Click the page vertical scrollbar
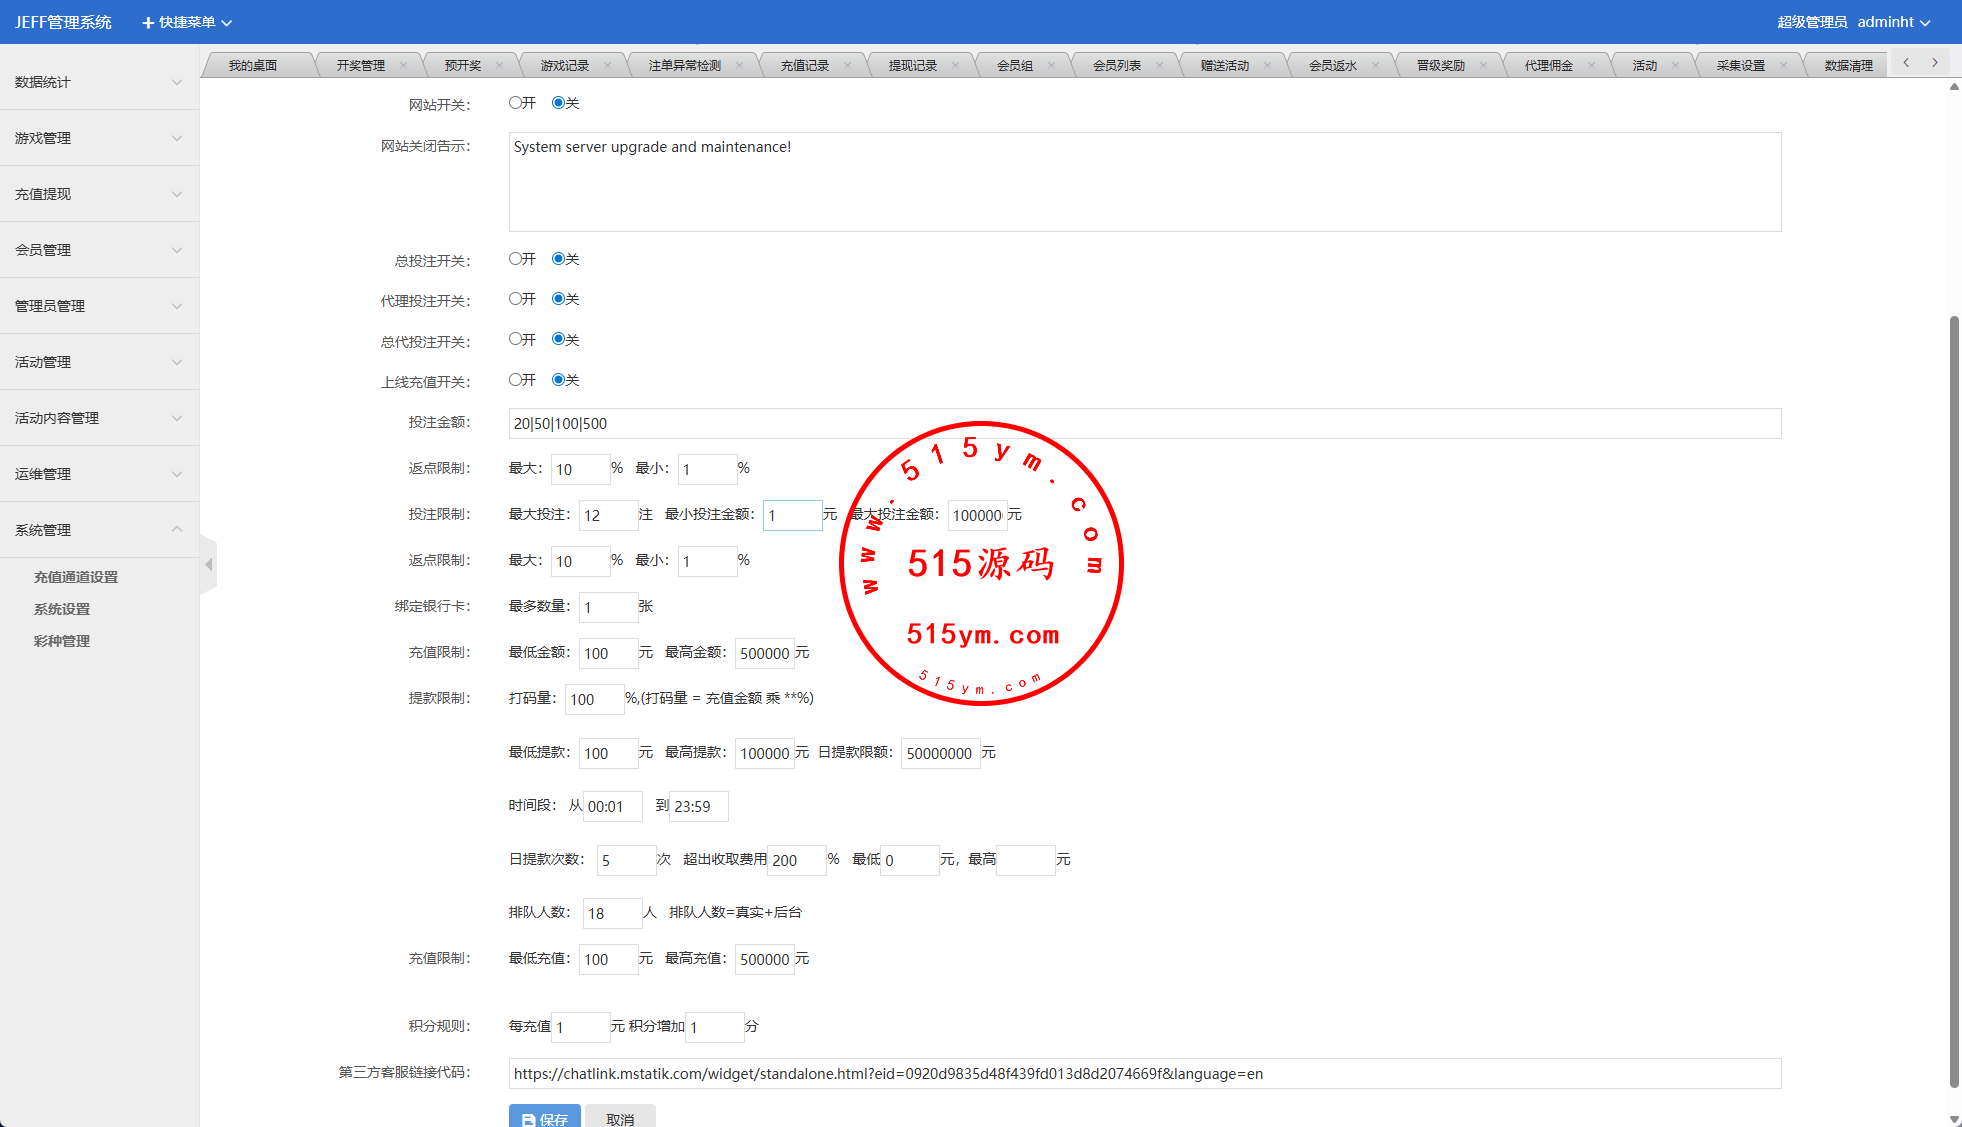This screenshot has width=1962, height=1127. [1954, 700]
